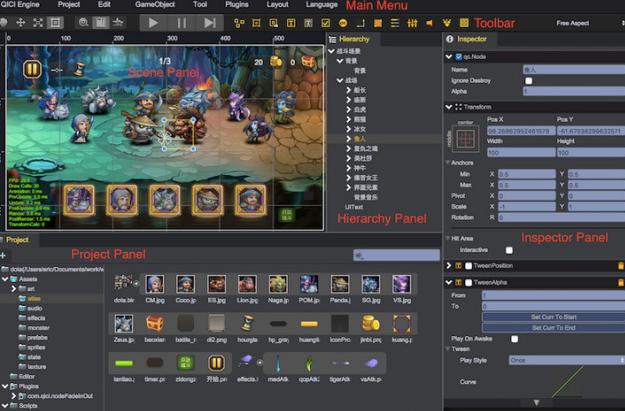625x411 pixels.
Task: Click the Set Curr To Start button
Action: click(553, 317)
